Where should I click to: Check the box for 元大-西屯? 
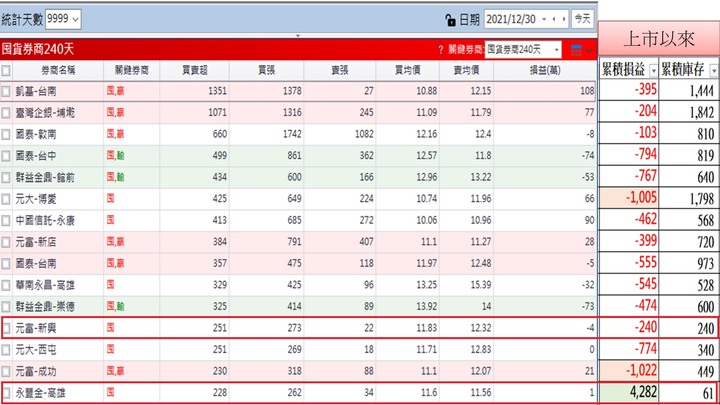(x=6, y=350)
